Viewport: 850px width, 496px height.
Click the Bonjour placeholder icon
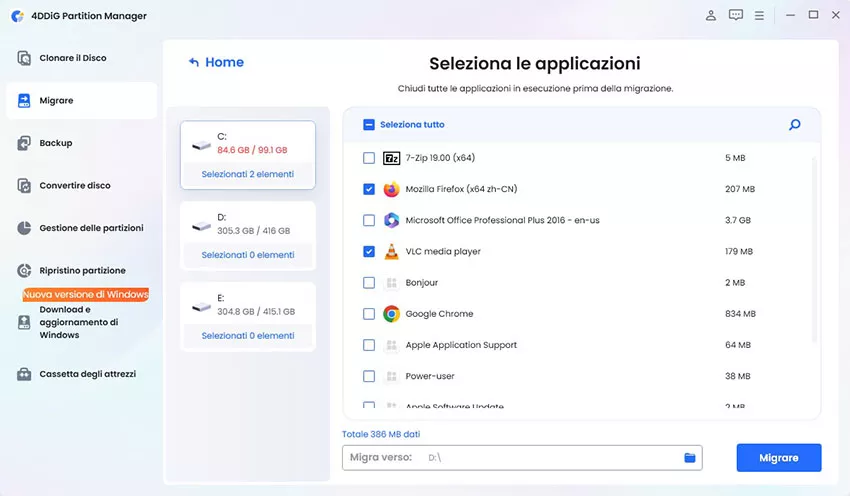[x=391, y=283]
